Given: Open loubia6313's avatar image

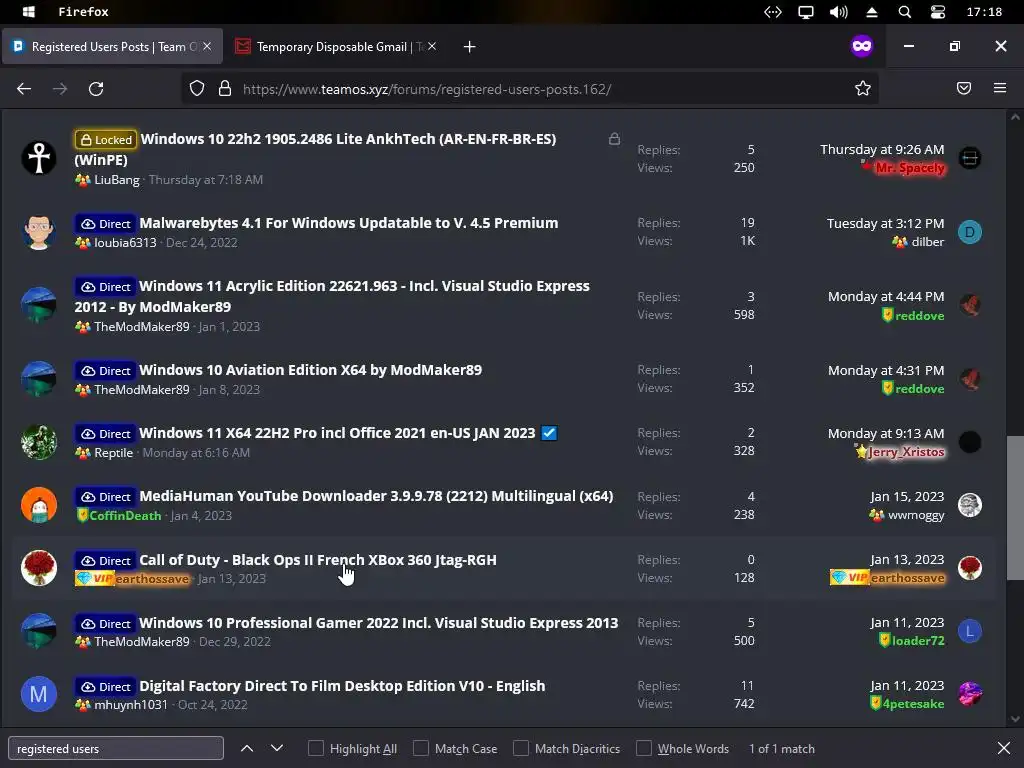Looking at the screenshot, I should (x=39, y=232).
